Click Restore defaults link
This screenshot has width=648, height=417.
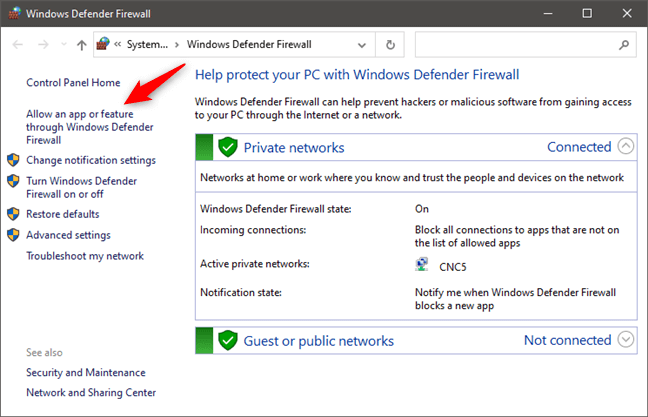[63, 214]
